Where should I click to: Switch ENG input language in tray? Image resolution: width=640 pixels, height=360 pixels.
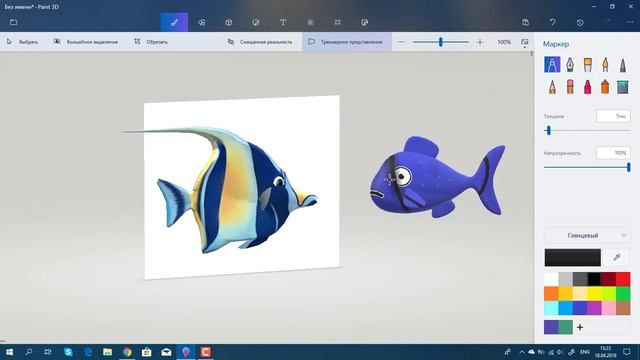click(585, 352)
